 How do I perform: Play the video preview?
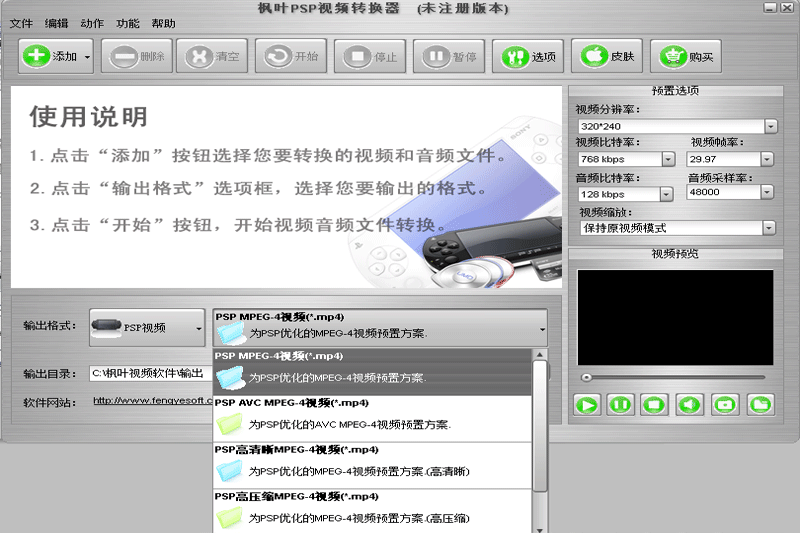[586, 405]
